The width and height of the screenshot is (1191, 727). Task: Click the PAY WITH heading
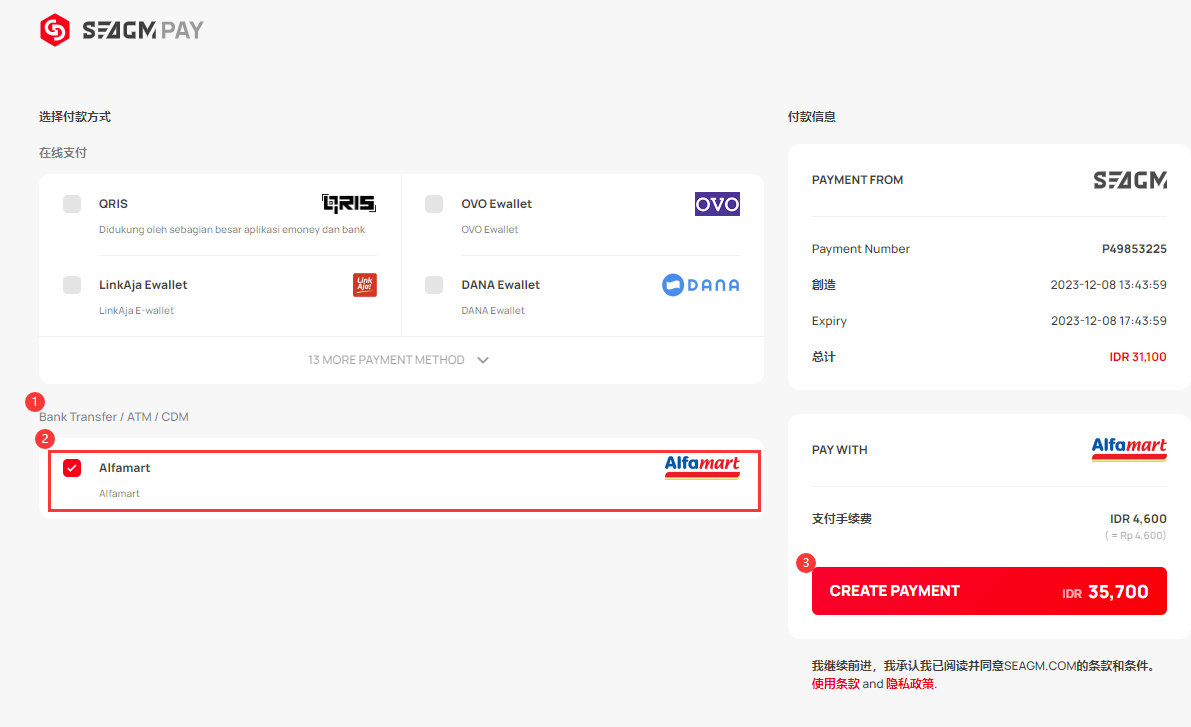coord(839,450)
